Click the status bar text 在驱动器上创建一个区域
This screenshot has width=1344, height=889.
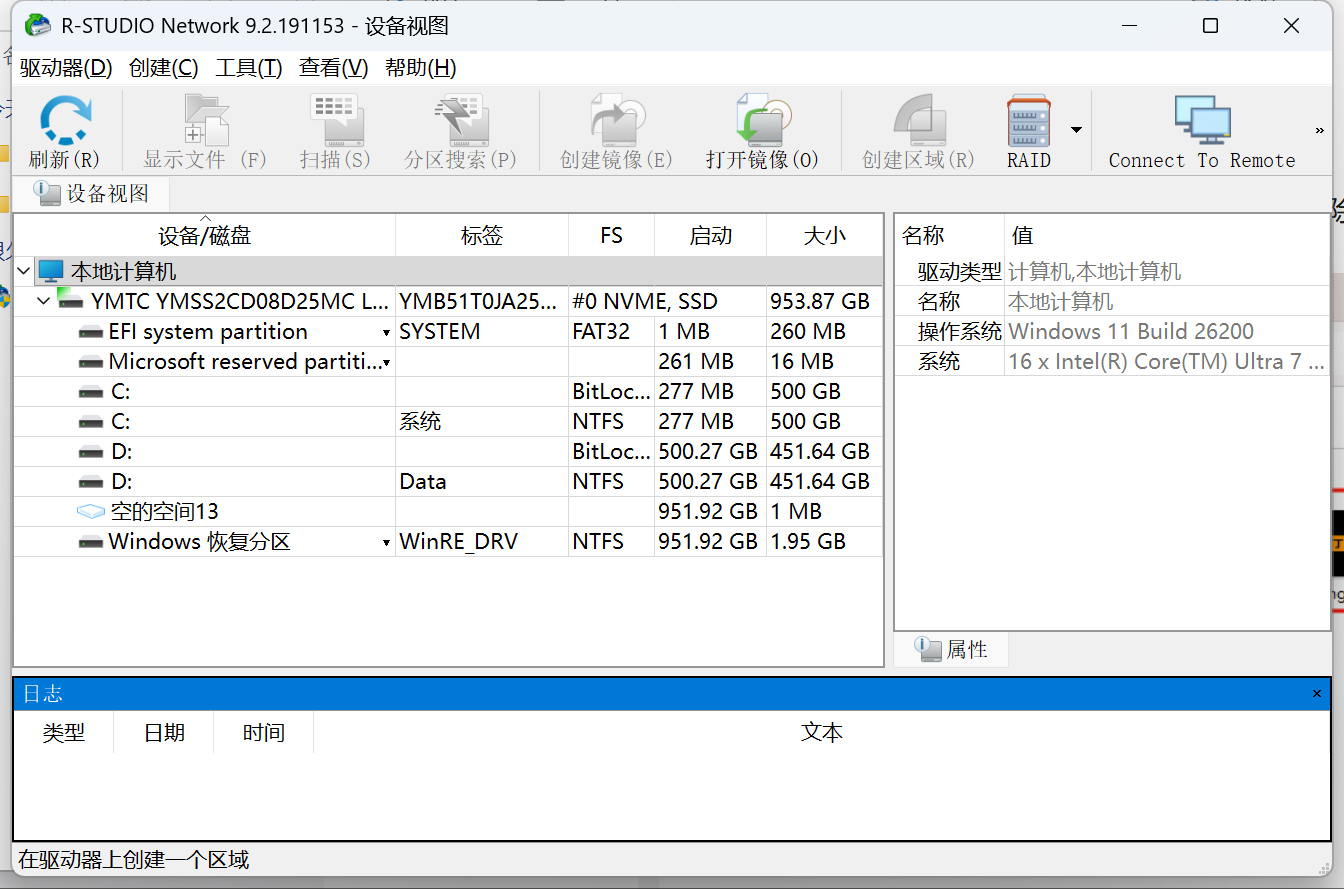click(134, 860)
